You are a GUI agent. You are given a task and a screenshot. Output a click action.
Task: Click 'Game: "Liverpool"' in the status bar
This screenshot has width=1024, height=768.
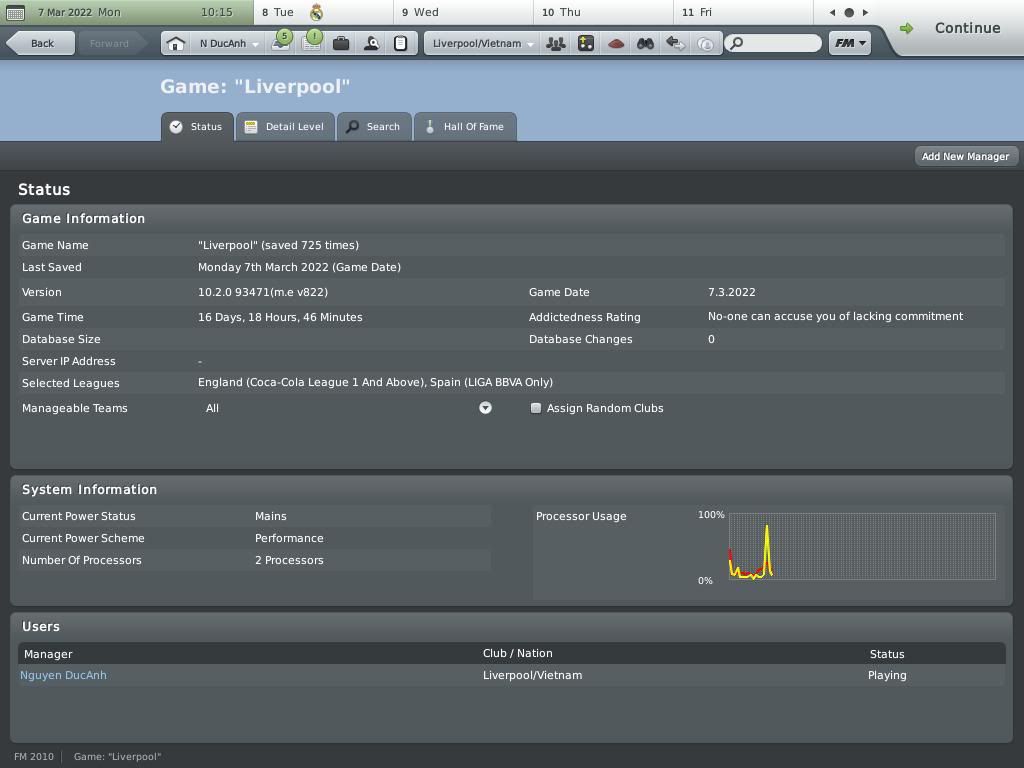(118, 757)
